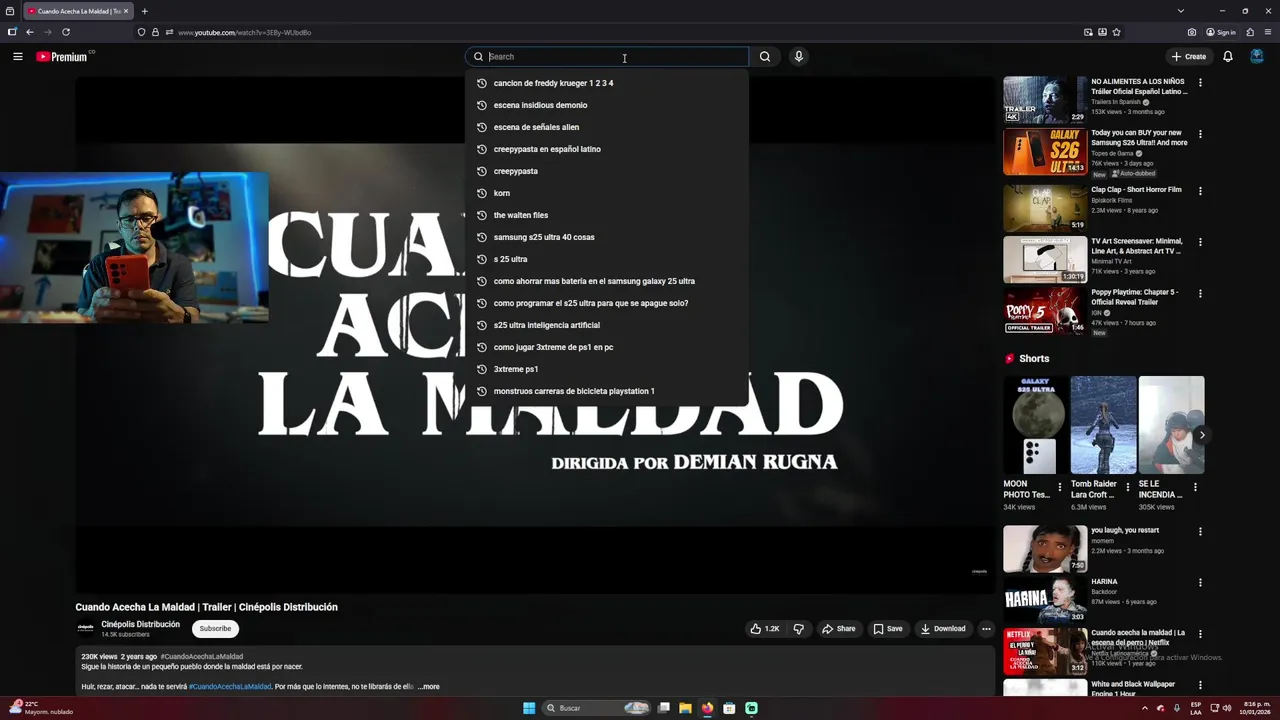Select 's25 ultra inteligencia artificial' suggestion
This screenshot has height=720, width=1280.
607,325
